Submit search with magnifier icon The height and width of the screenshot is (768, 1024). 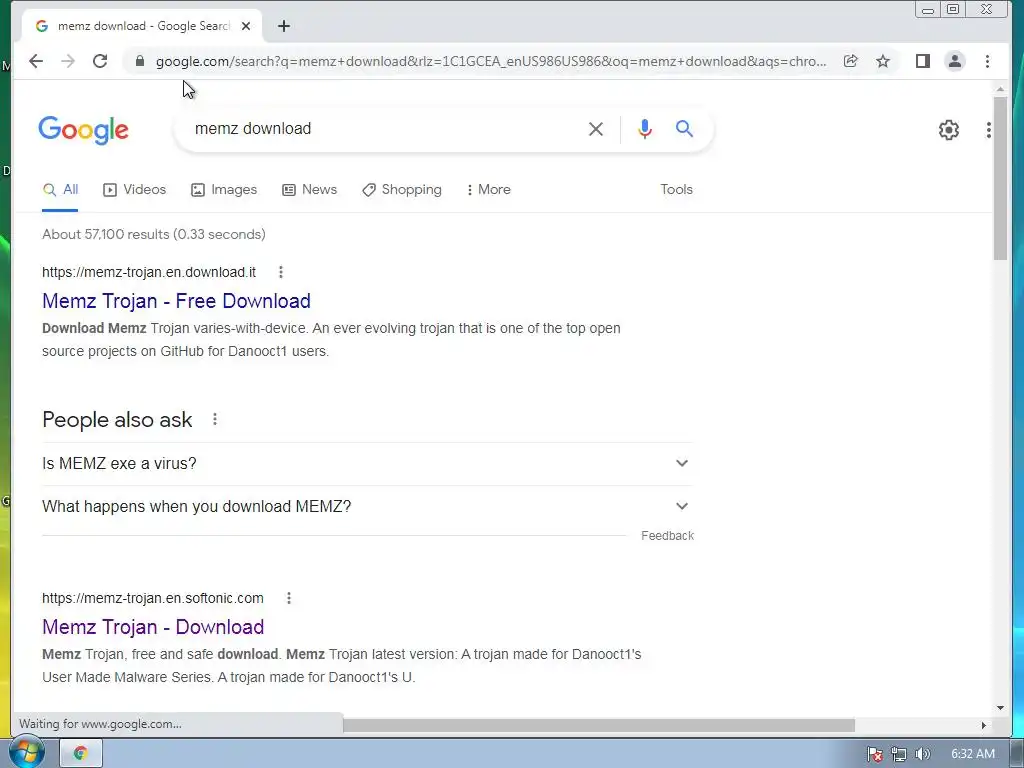coord(684,129)
